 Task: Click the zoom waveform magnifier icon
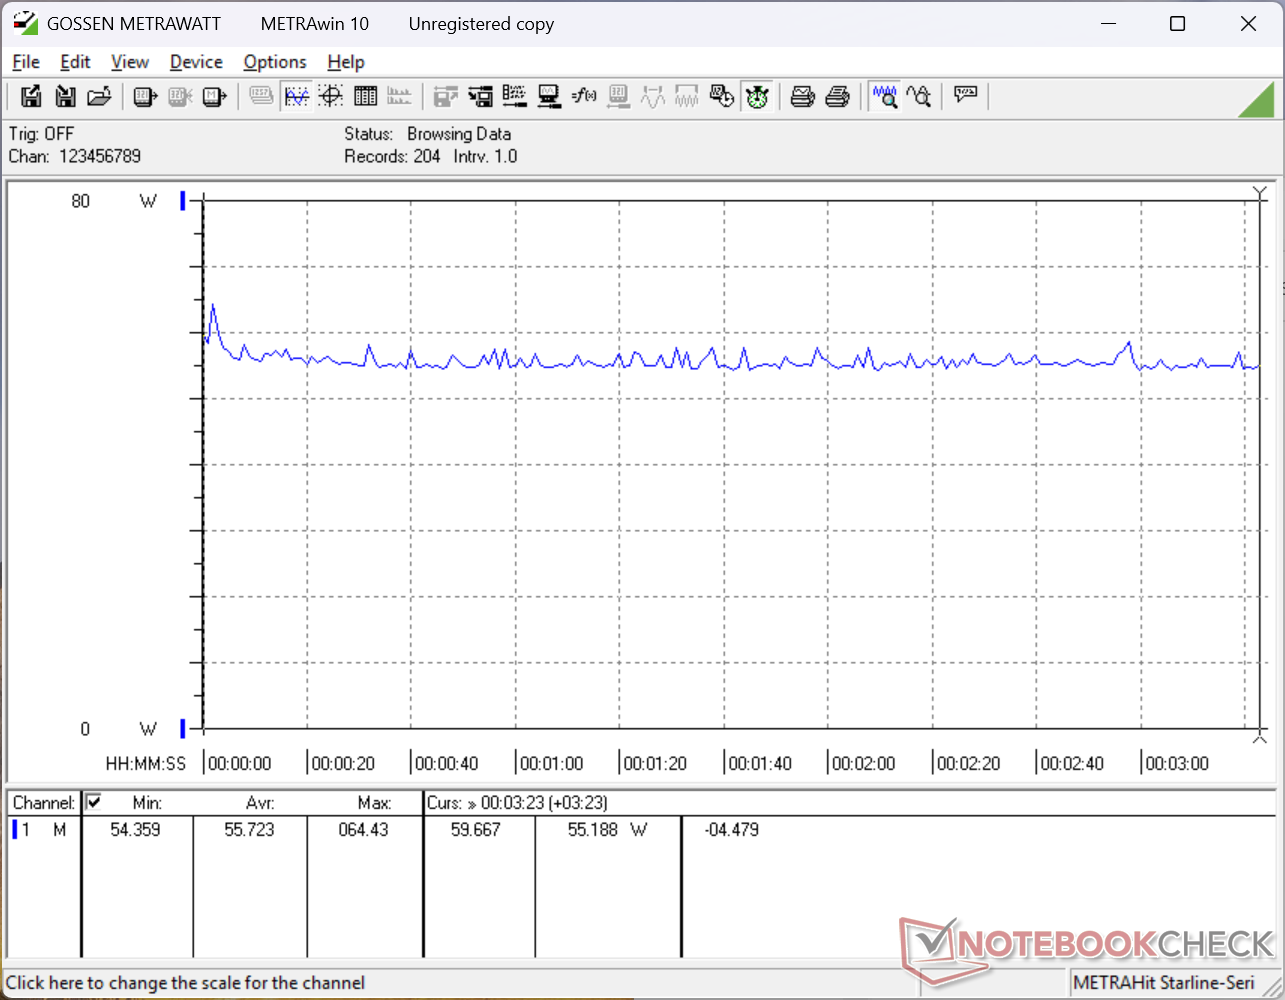pos(884,96)
